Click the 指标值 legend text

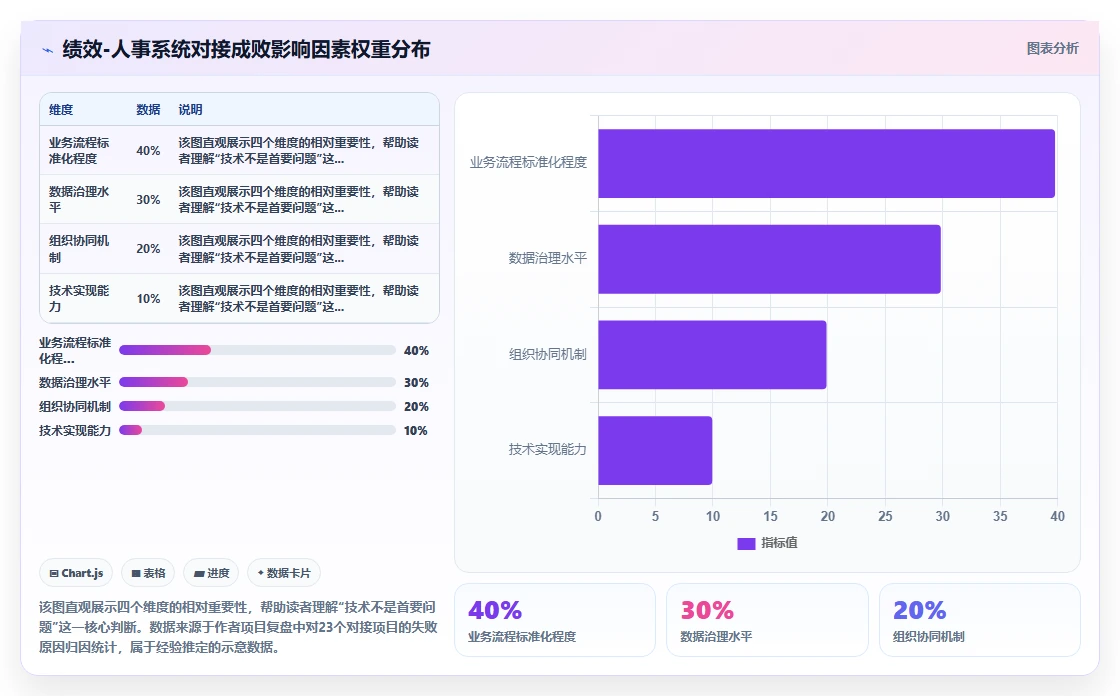tap(779, 543)
